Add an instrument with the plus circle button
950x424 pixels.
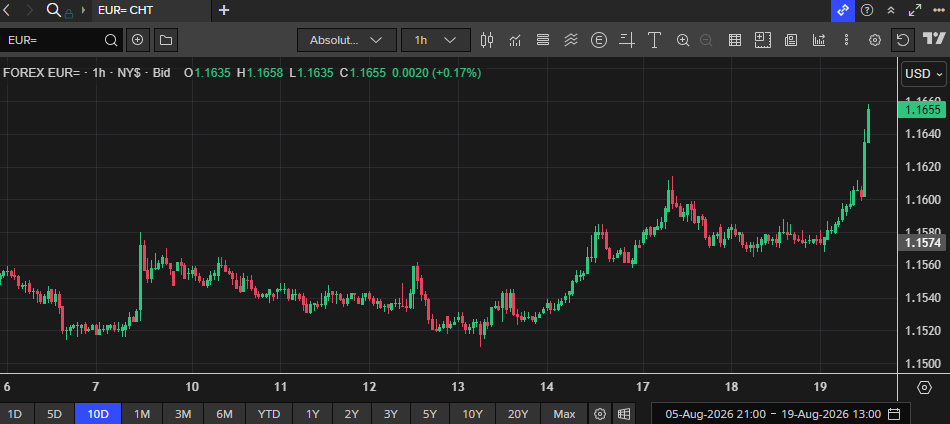tap(138, 40)
